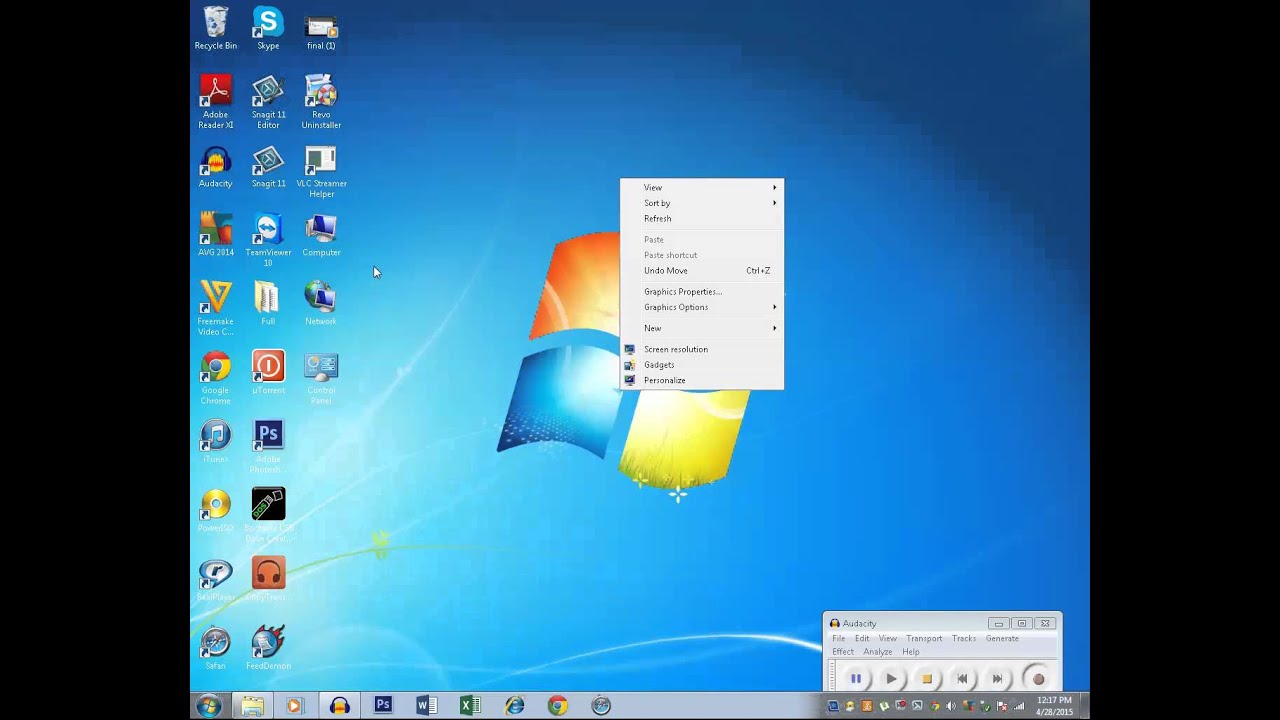This screenshot has height=720, width=1280.
Task: Click the Record button in Audacity
Action: coord(1038,678)
